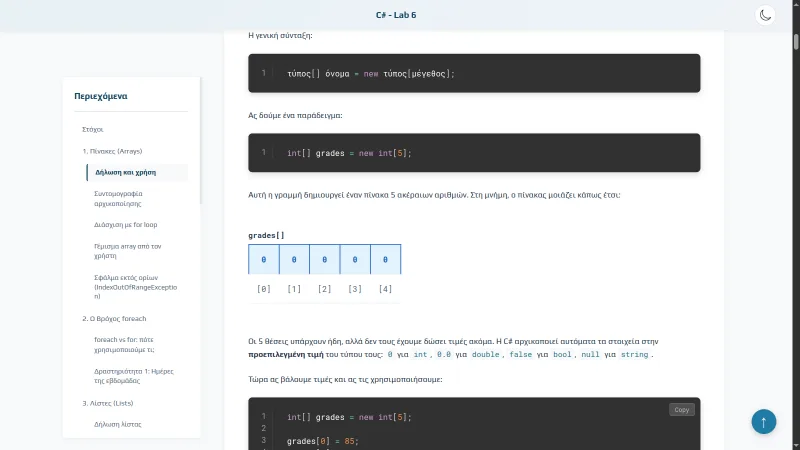Click the general syntax code τύπος[] όνομα
800x450 pixels.
[370, 73]
